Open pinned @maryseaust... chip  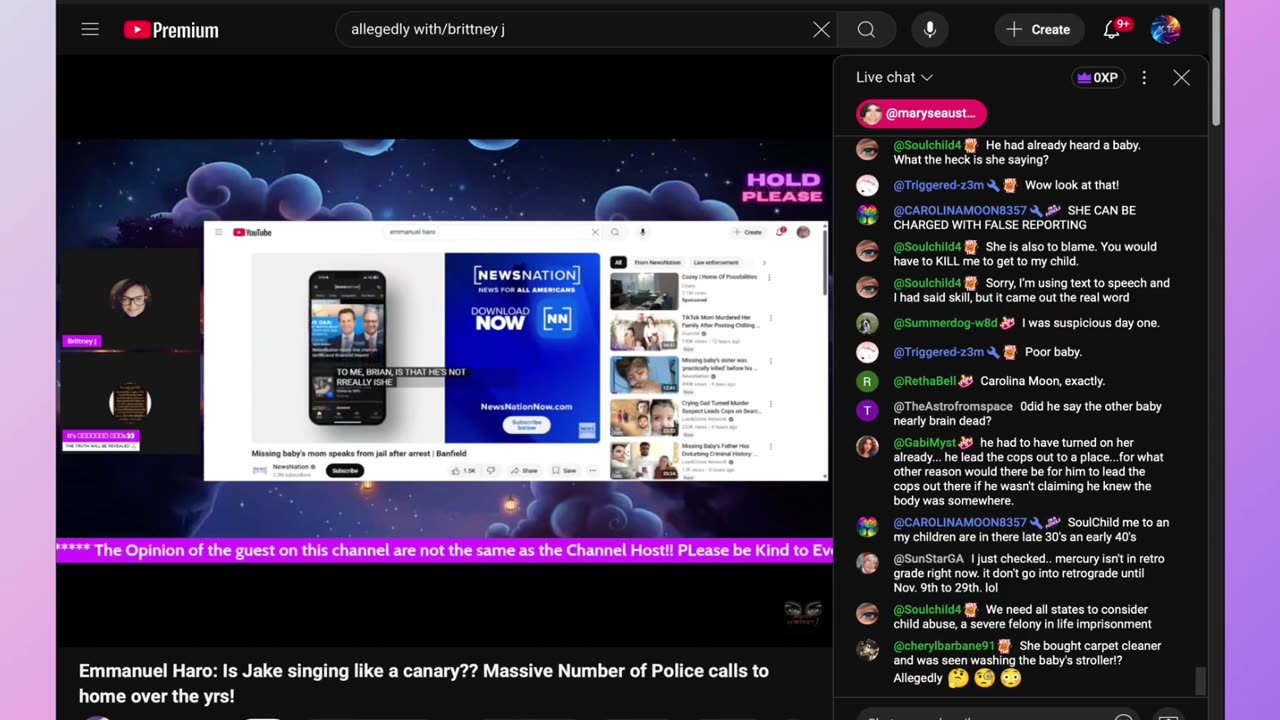coord(921,113)
